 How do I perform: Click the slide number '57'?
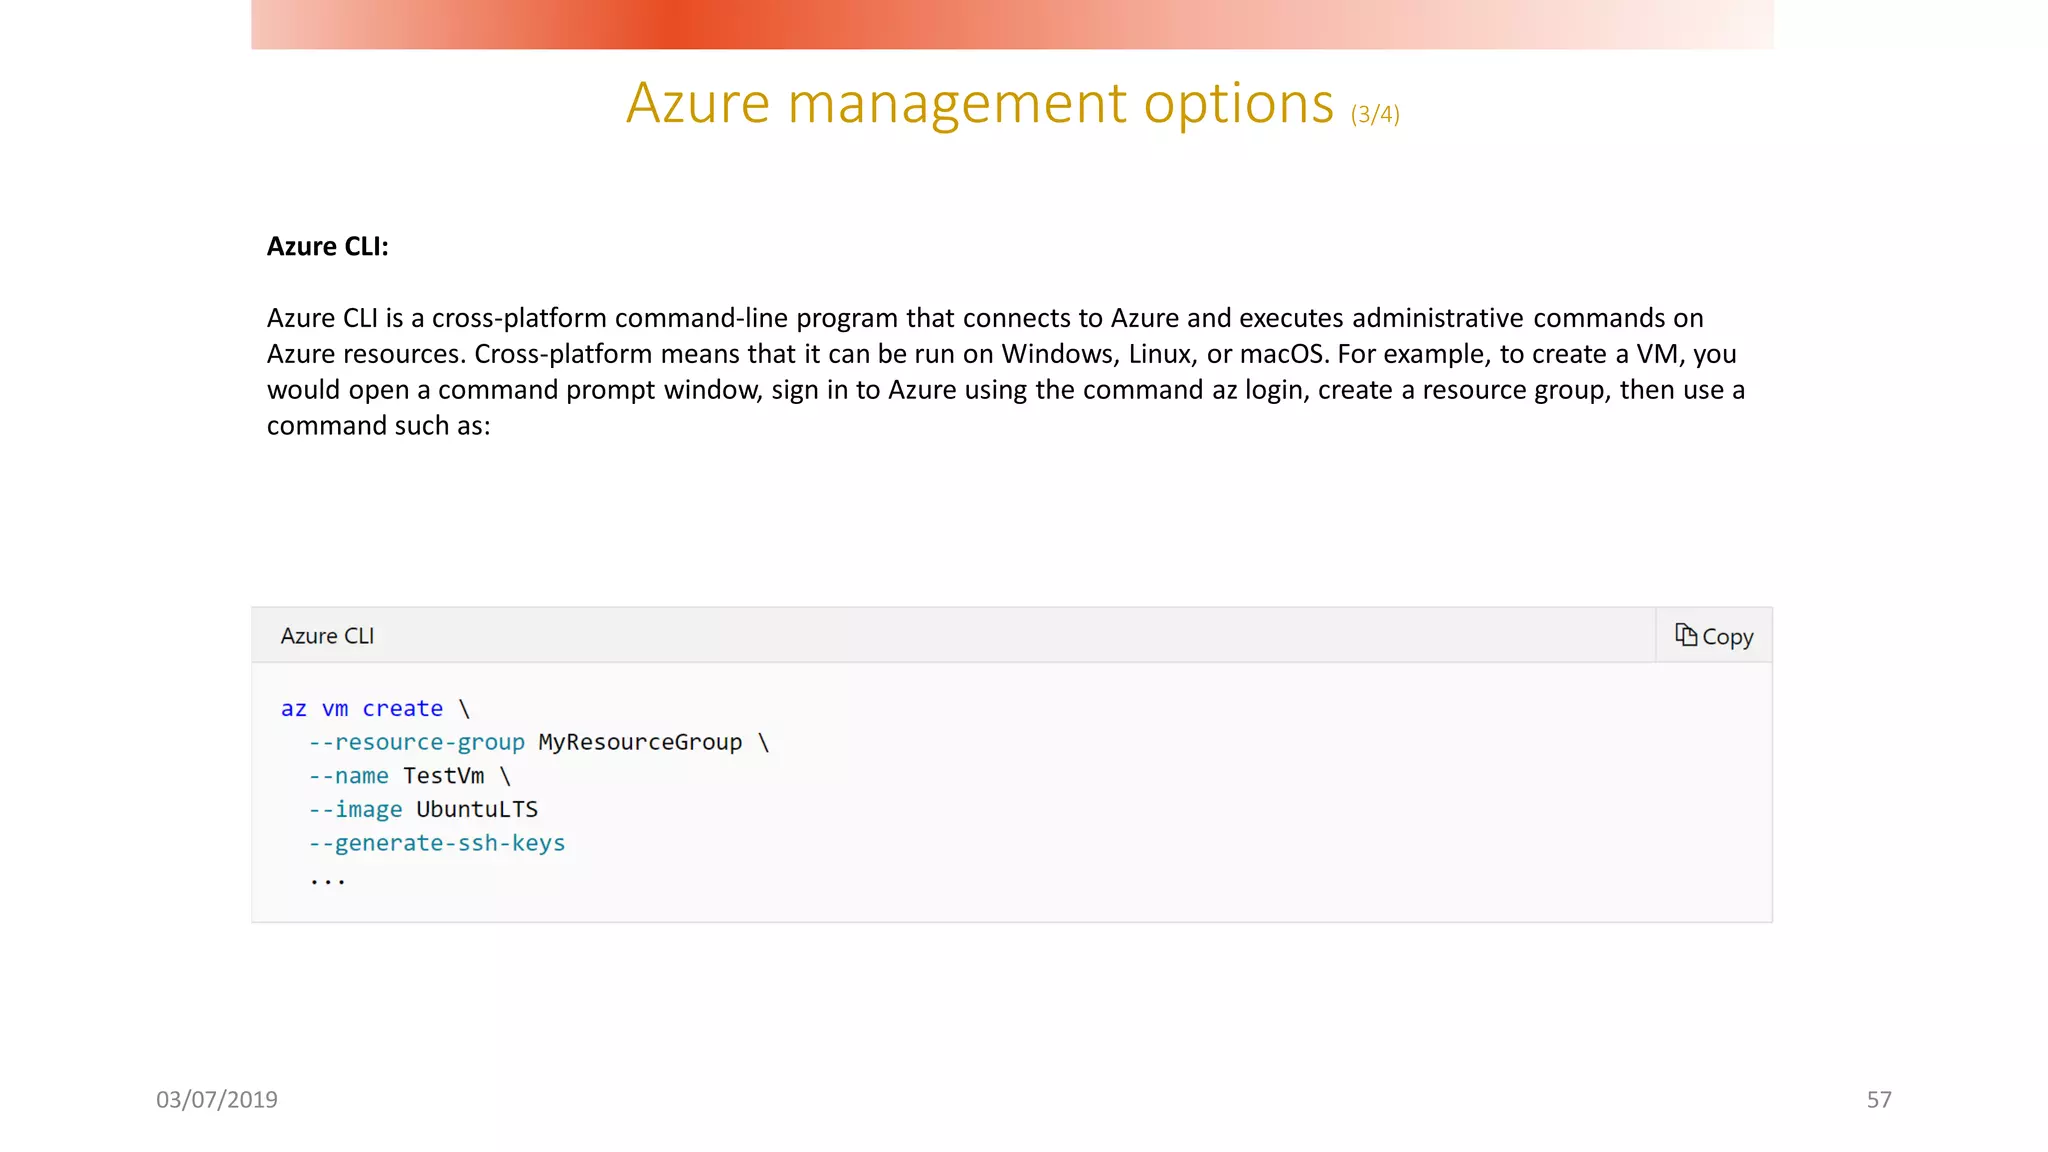tap(1879, 1099)
